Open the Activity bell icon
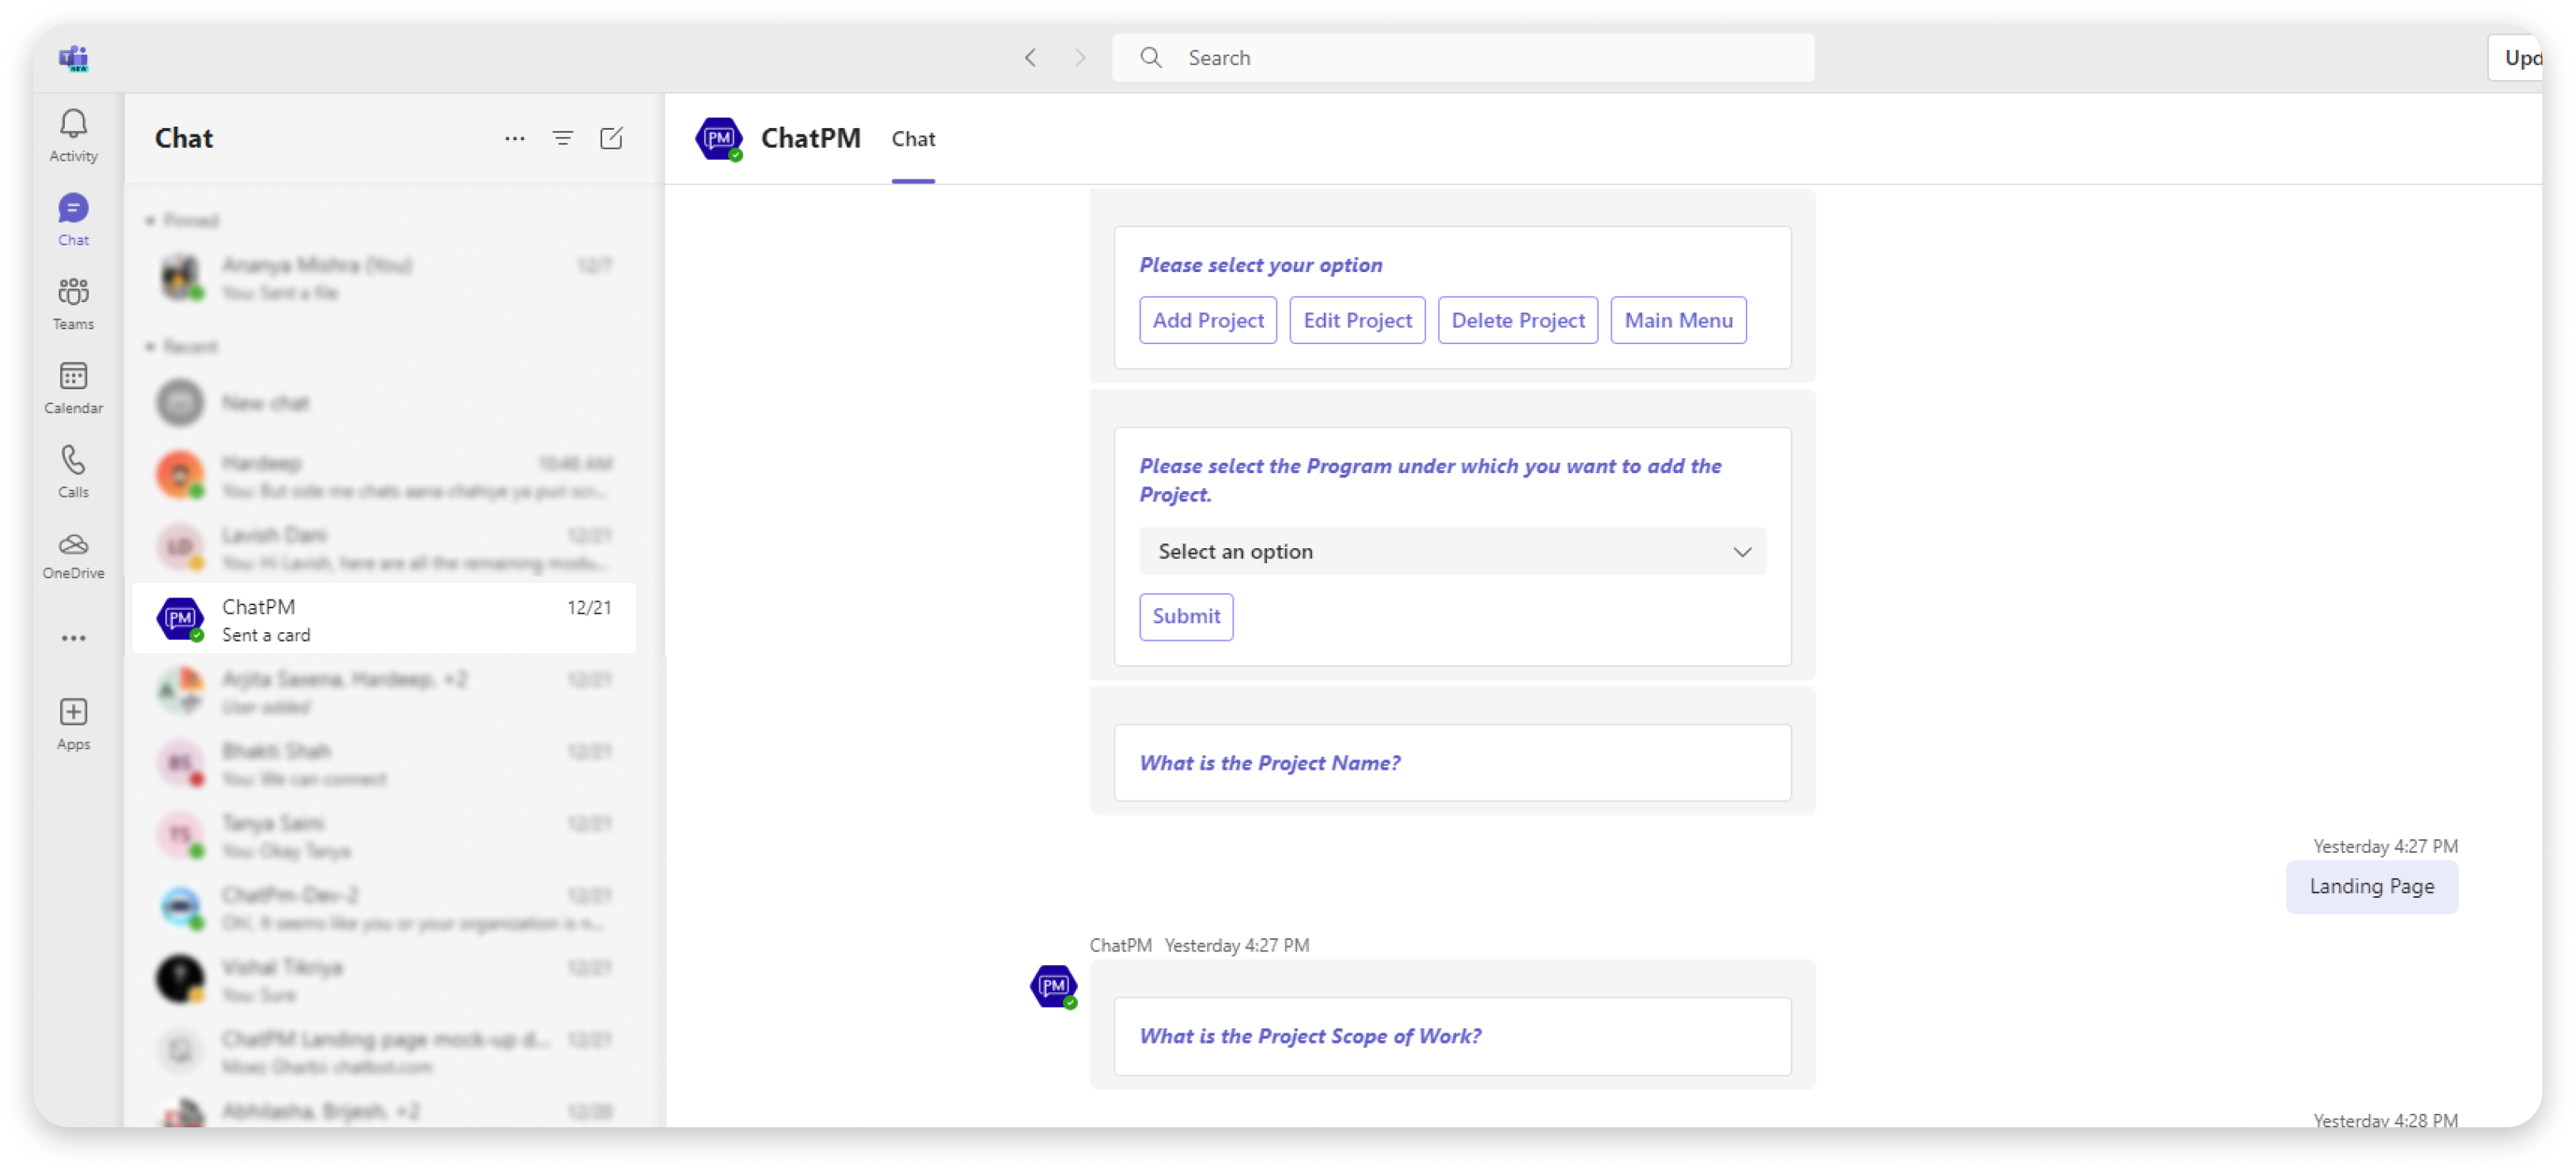Screen dimensions: 2576x1170 [73, 135]
